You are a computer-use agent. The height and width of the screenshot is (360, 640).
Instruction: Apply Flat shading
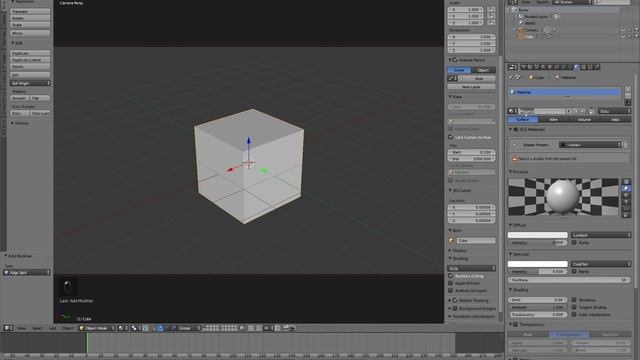[40, 98]
